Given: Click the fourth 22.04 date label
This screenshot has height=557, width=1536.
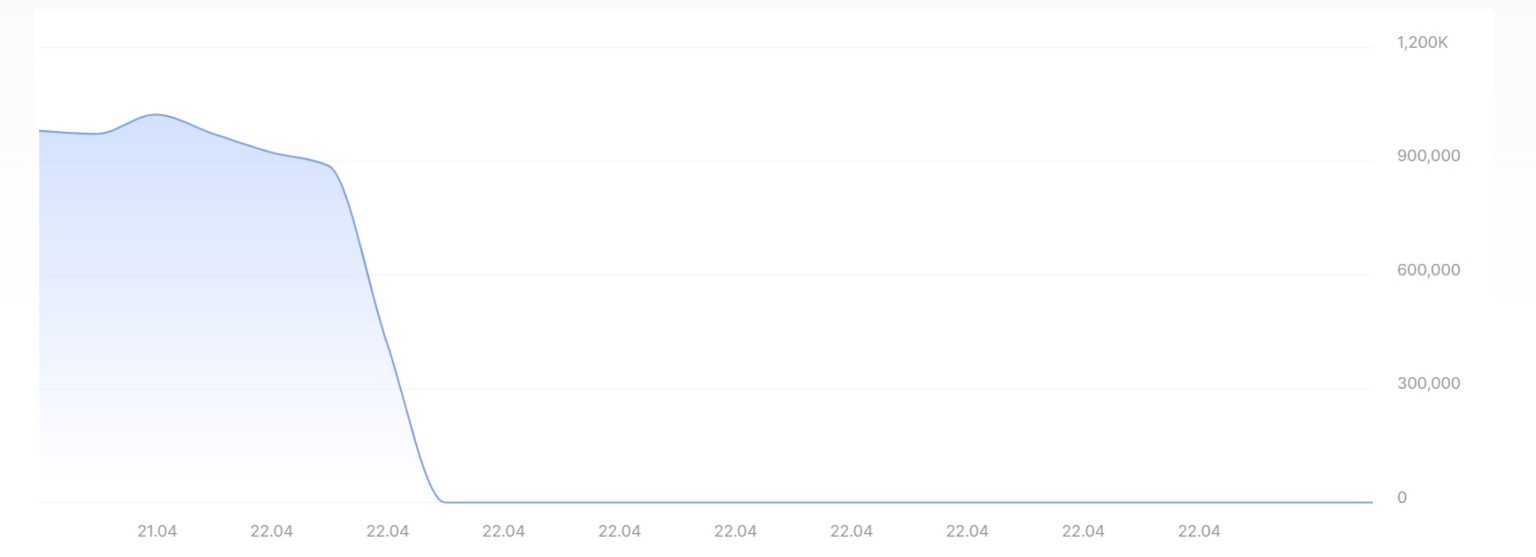Looking at the screenshot, I should 620,532.
